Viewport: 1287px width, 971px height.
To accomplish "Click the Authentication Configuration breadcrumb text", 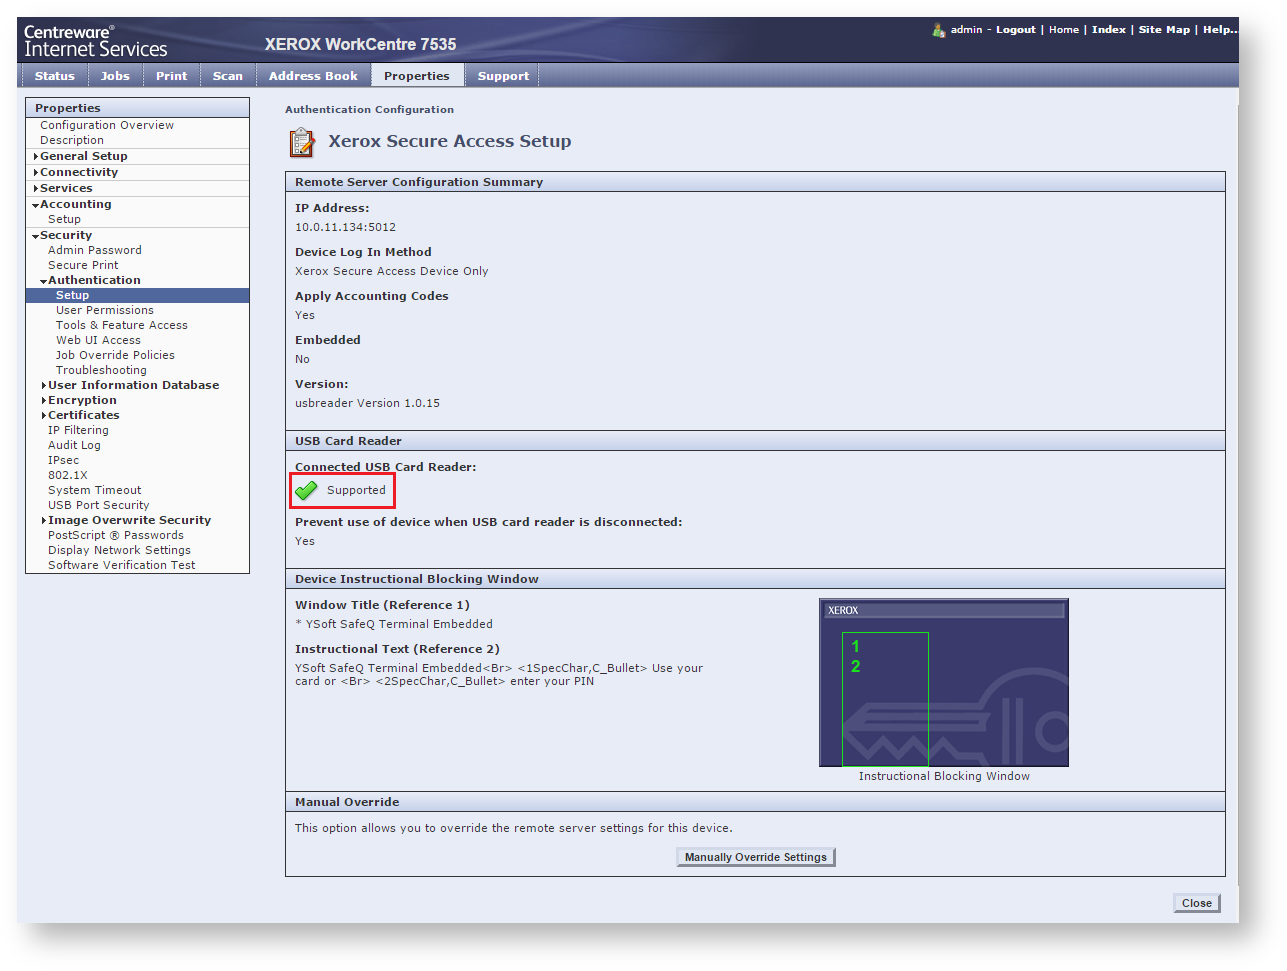I will pyautogui.click(x=369, y=110).
